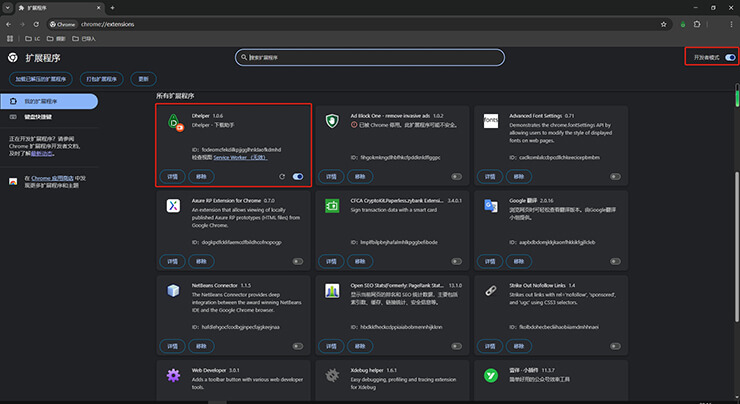The image size is (740, 404).
Task: Click the Chrome logo beside 扩展程序 heading
Action: coord(13,58)
